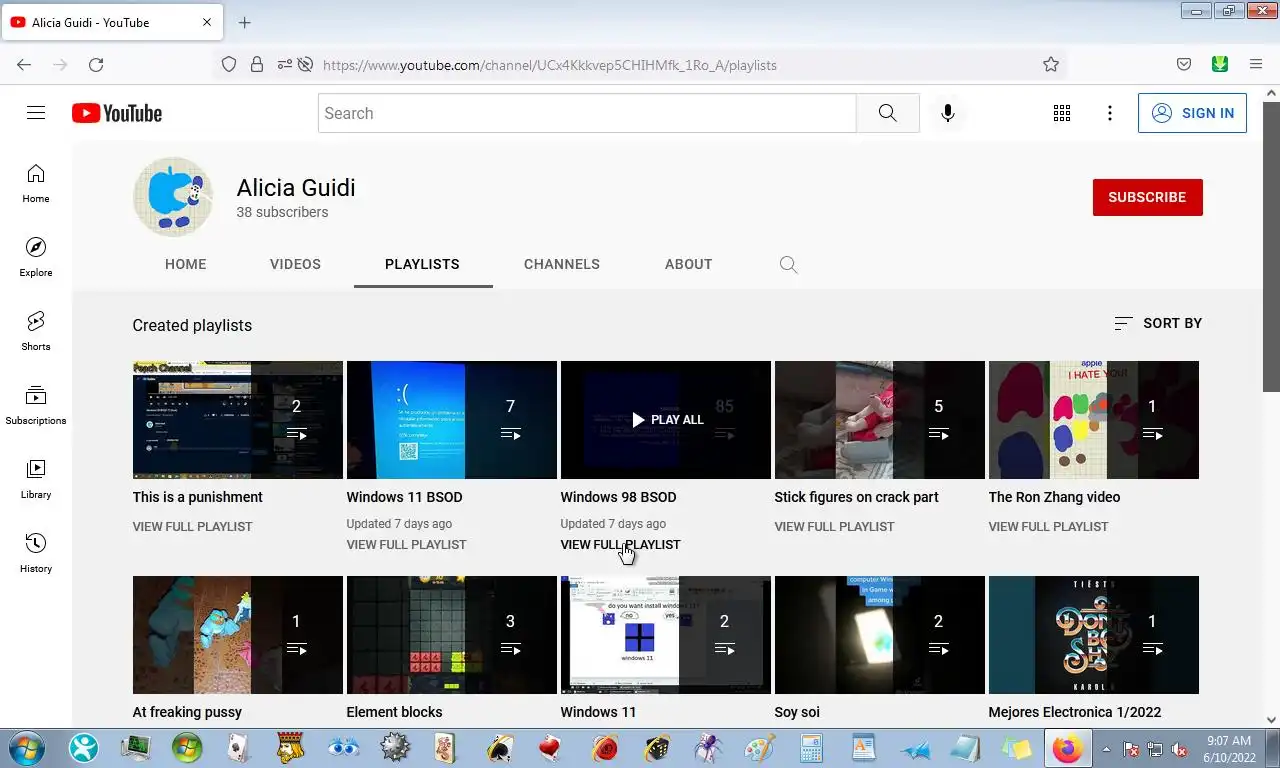Open the YouTube apps grid icon
This screenshot has width=1280, height=768.
(x=1062, y=113)
